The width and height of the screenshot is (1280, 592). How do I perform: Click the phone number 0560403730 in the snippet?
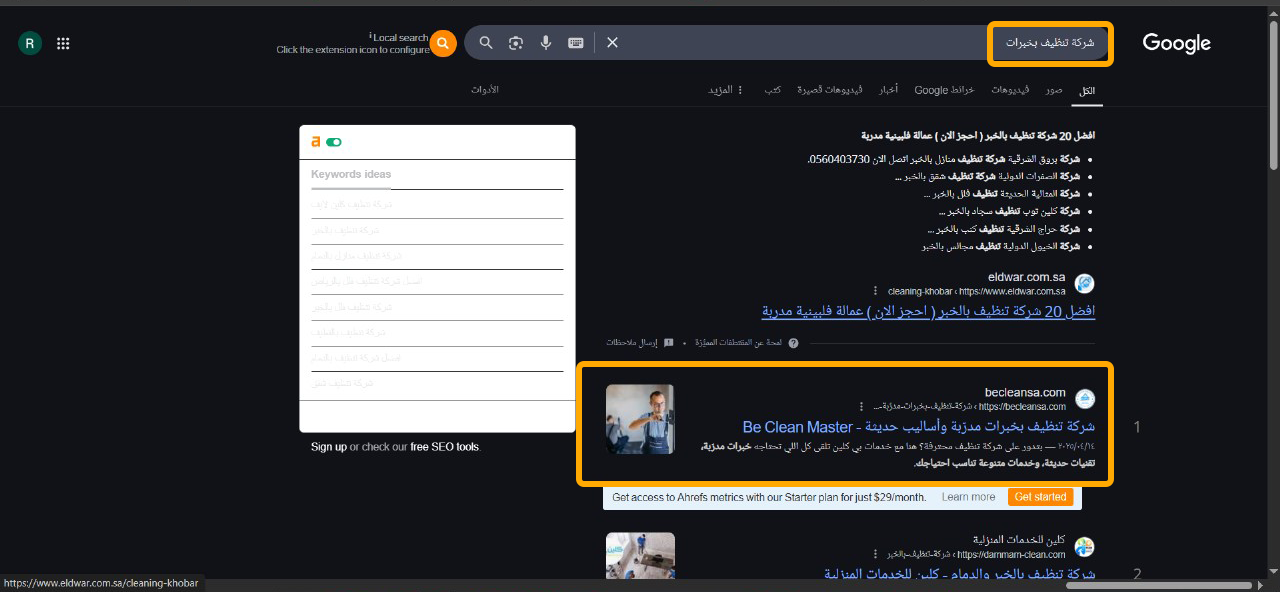pos(840,159)
